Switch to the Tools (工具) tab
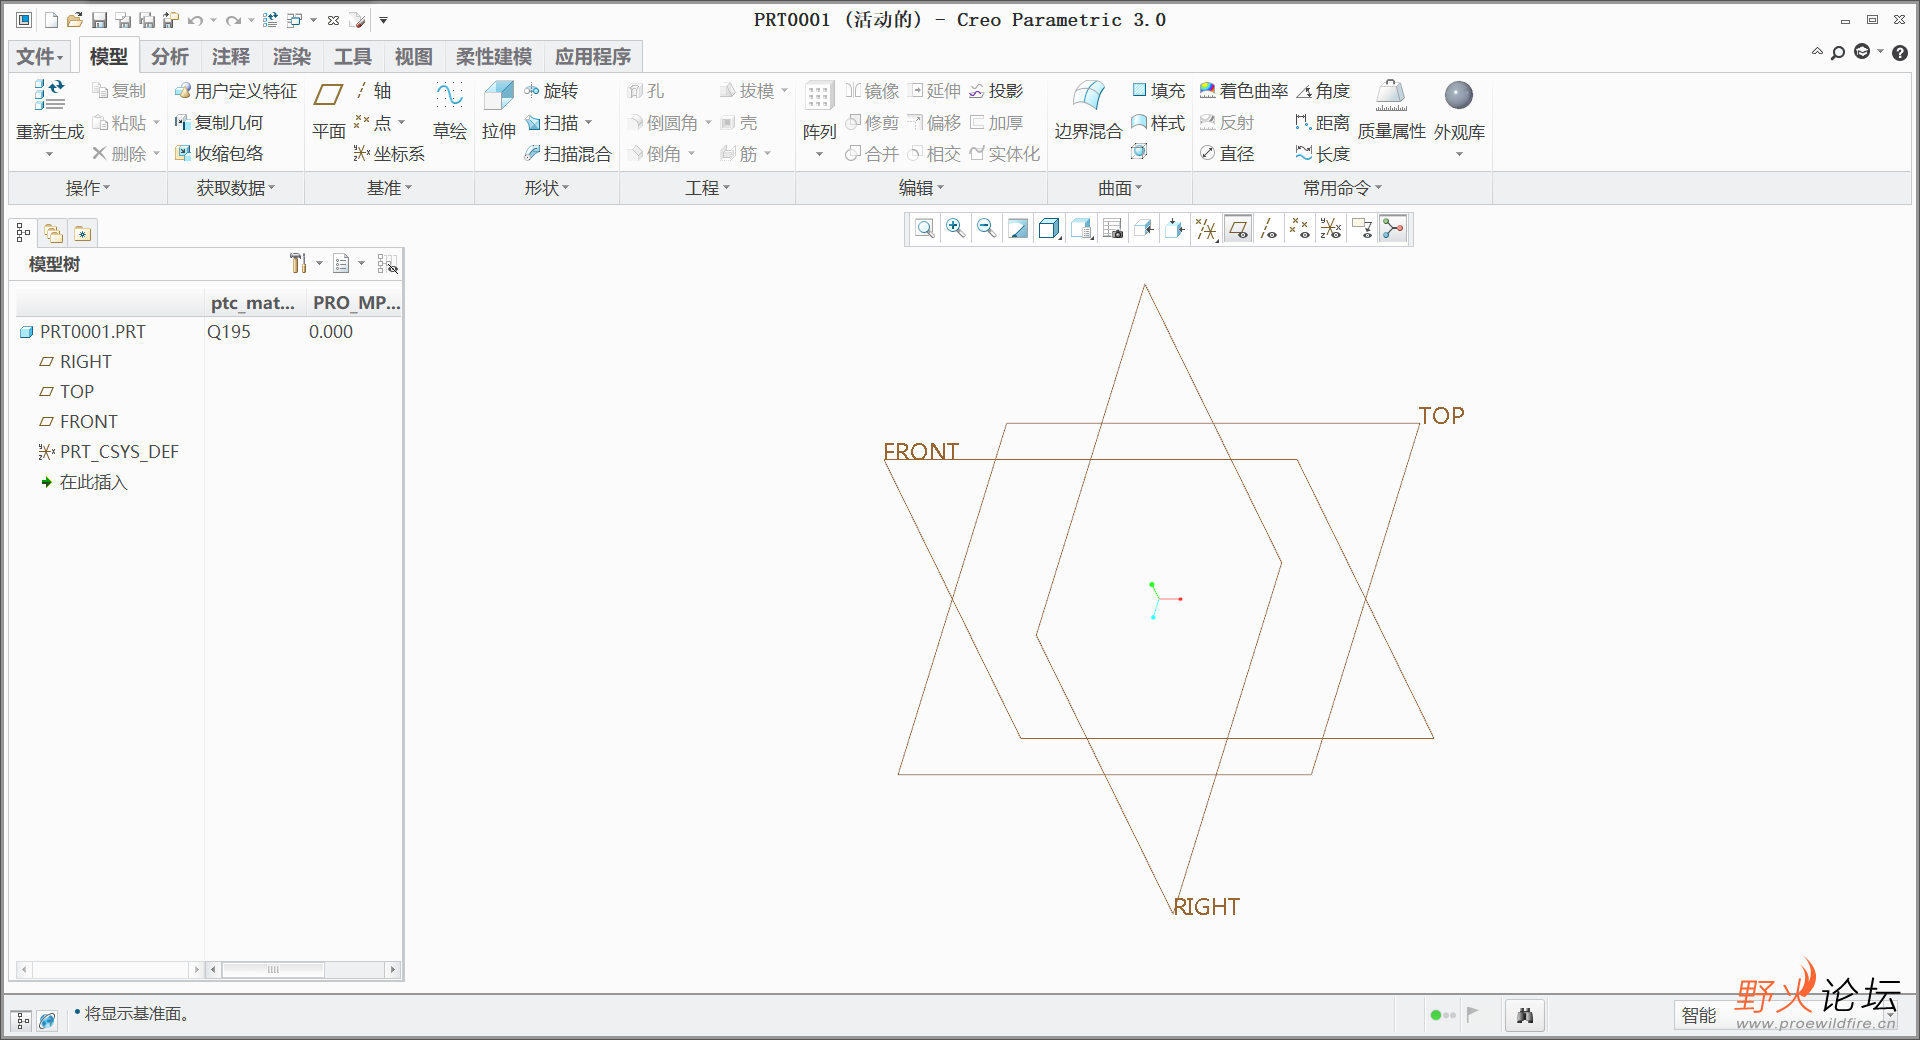 [353, 57]
